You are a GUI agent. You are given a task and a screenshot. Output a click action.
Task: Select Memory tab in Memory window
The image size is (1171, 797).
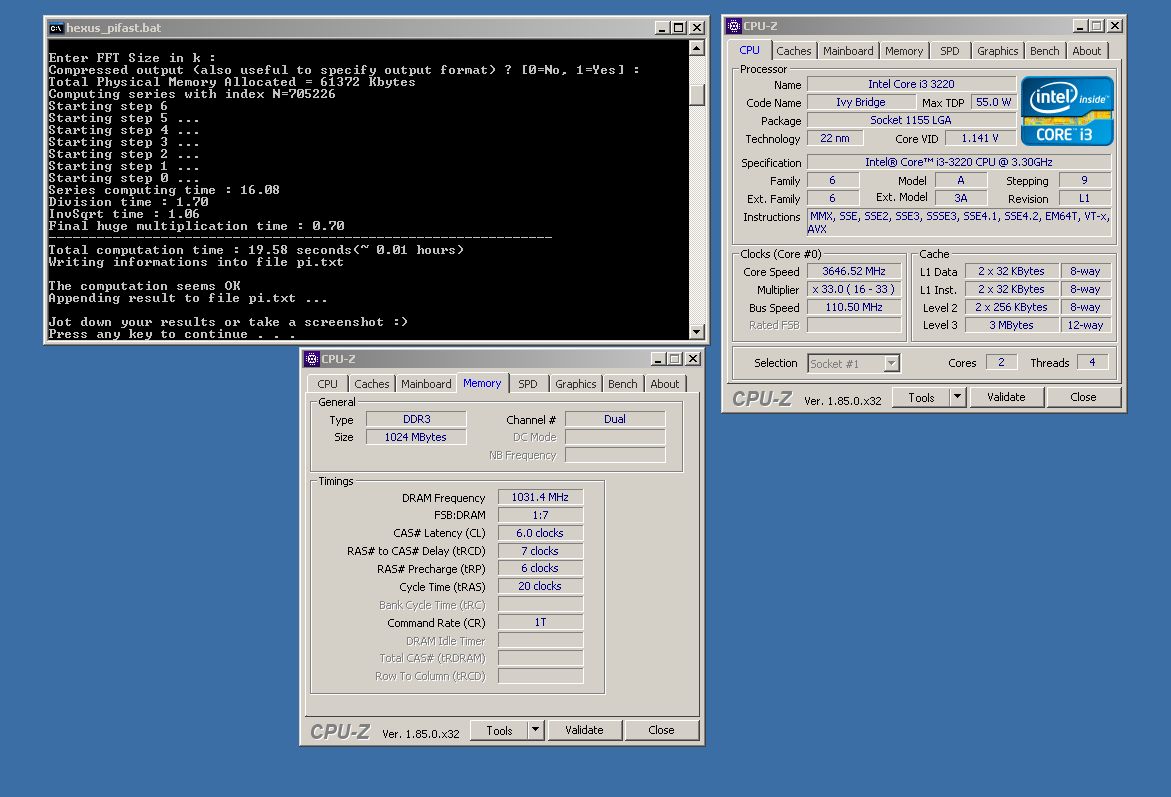pos(482,383)
